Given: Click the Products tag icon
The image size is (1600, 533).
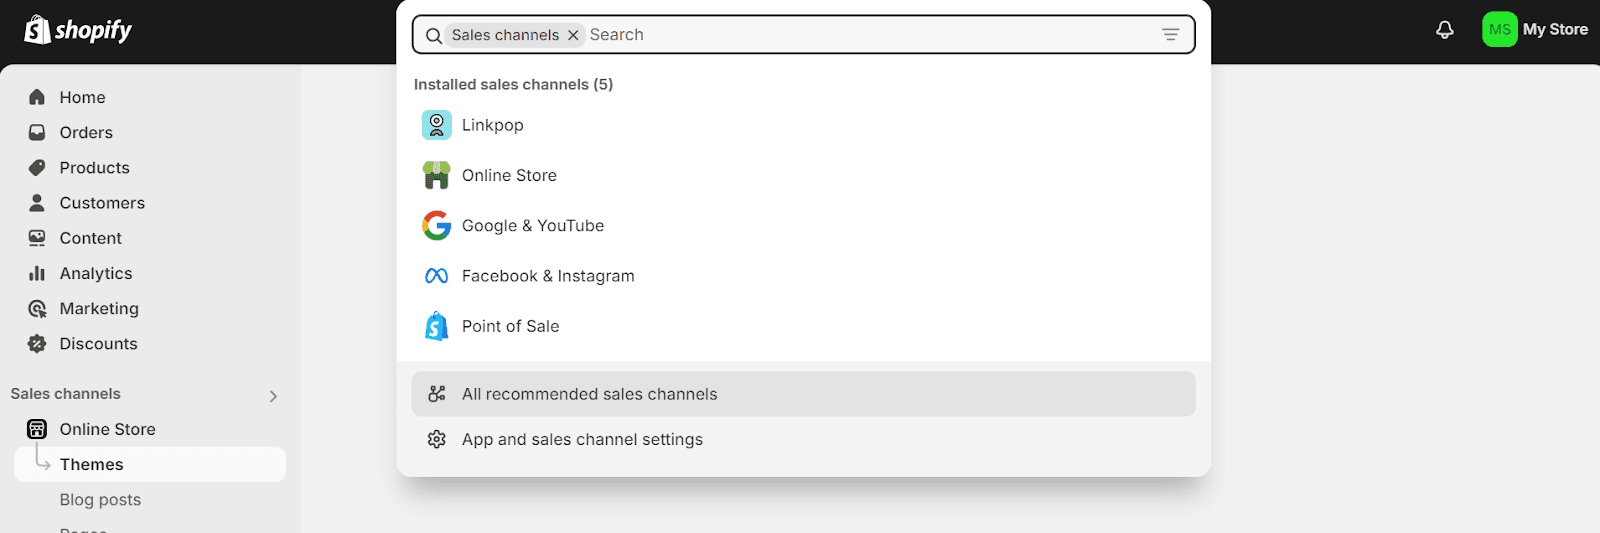Looking at the screenshot, I should coord(37,167).
